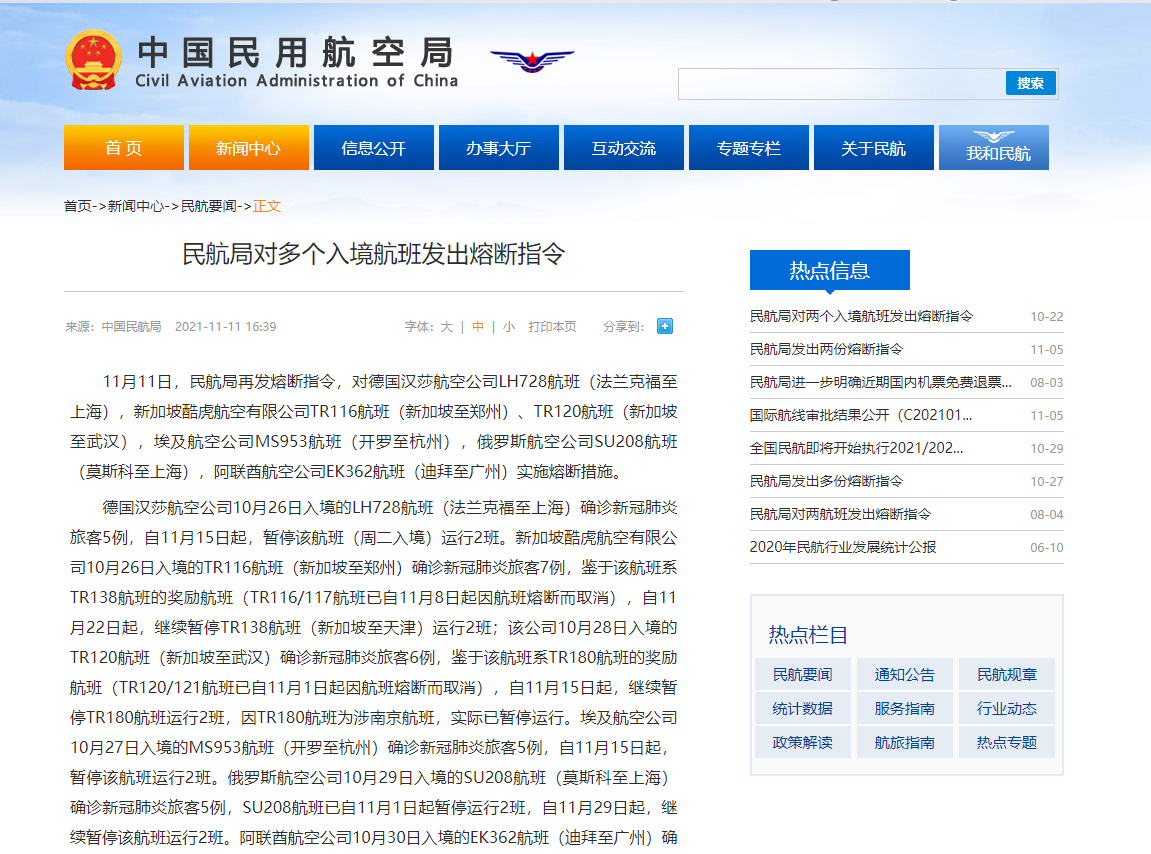1151x854 pixels.
Task: Open the share plus icon
Action: point(665,326)
